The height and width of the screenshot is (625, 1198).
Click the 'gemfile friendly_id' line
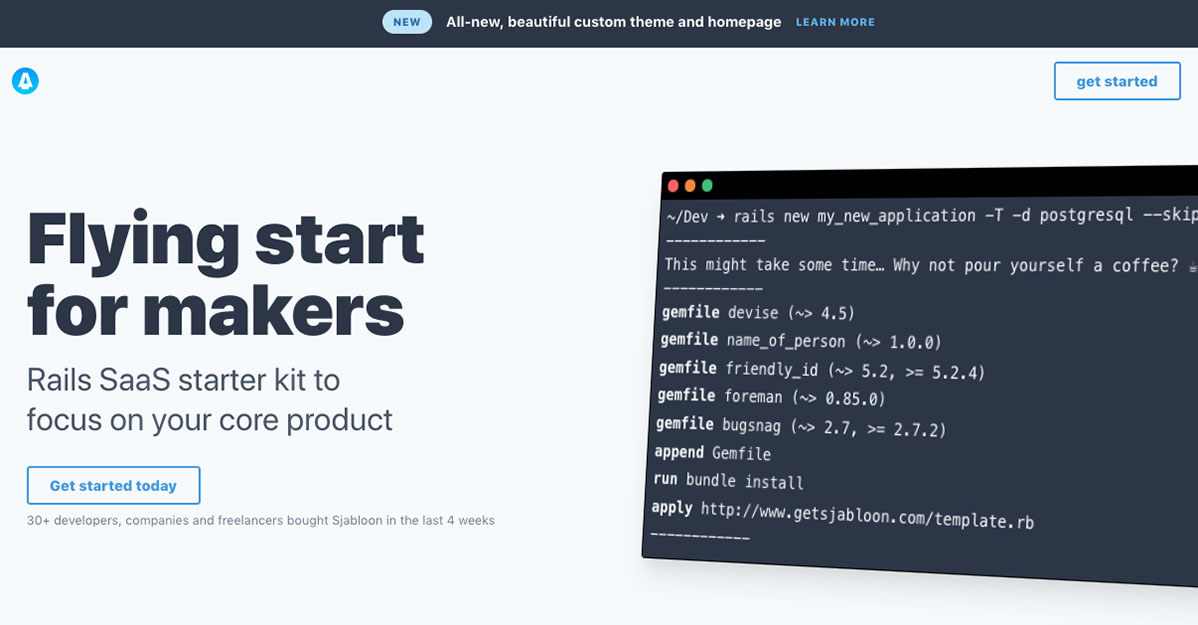pos(821,370)
